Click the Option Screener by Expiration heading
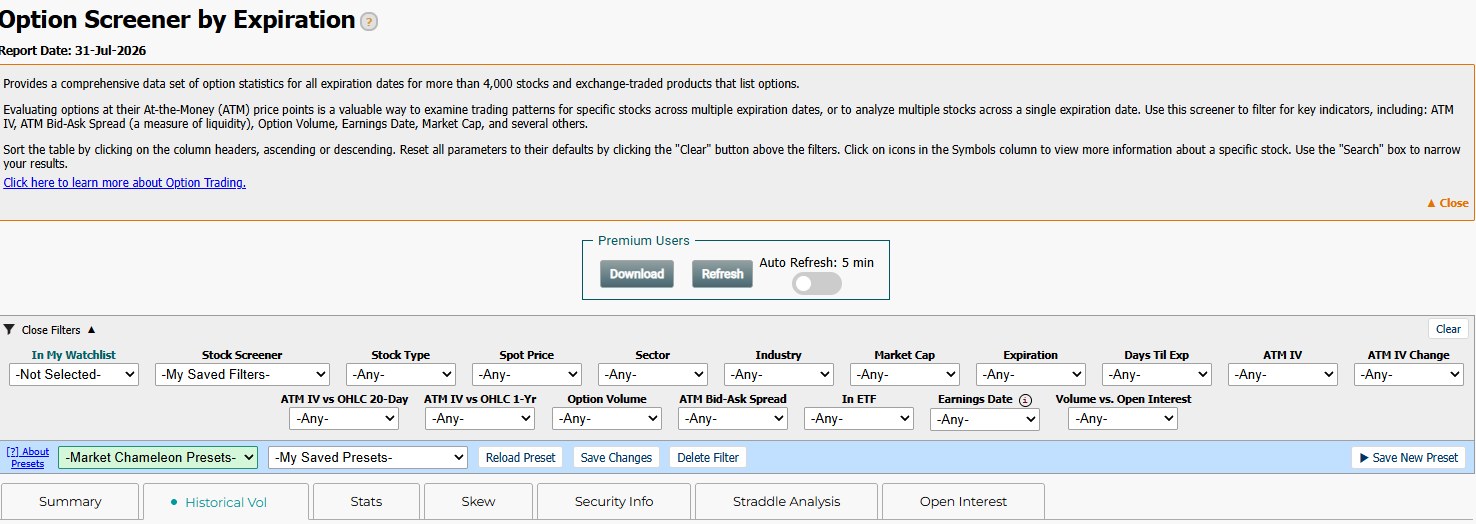This screenshot has width=1476, height=524. point(177,20)
